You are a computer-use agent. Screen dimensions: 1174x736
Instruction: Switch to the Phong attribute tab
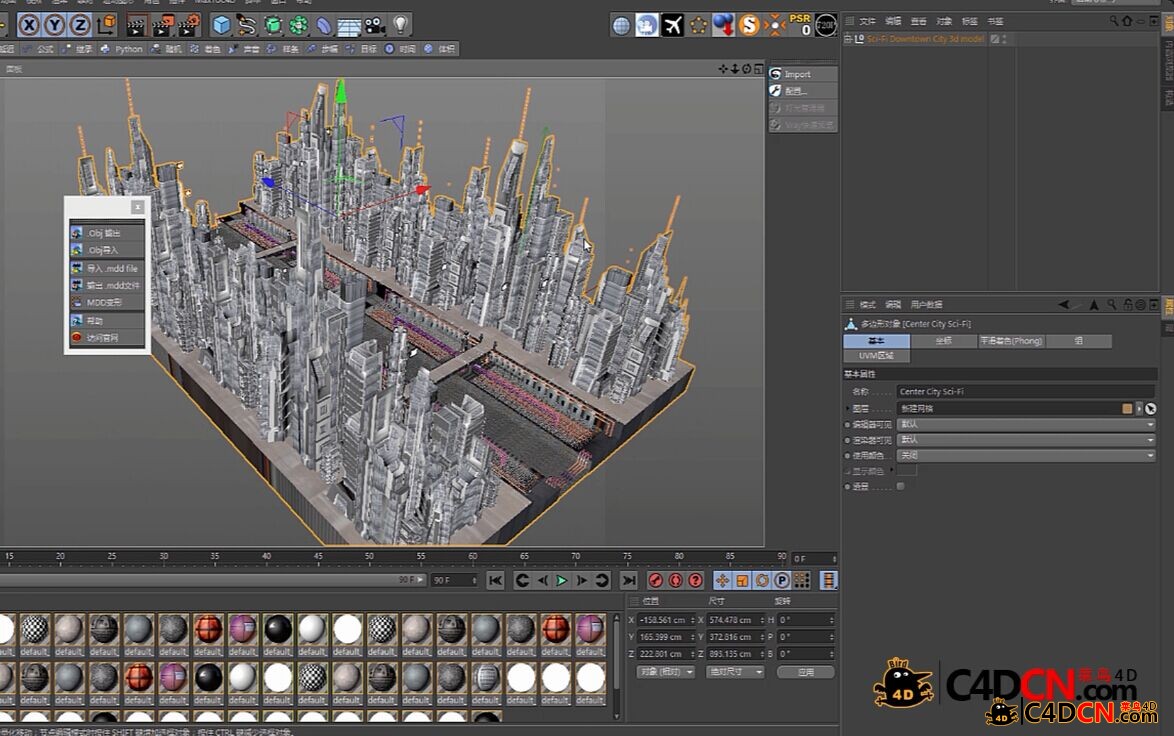pos(1011,341)
